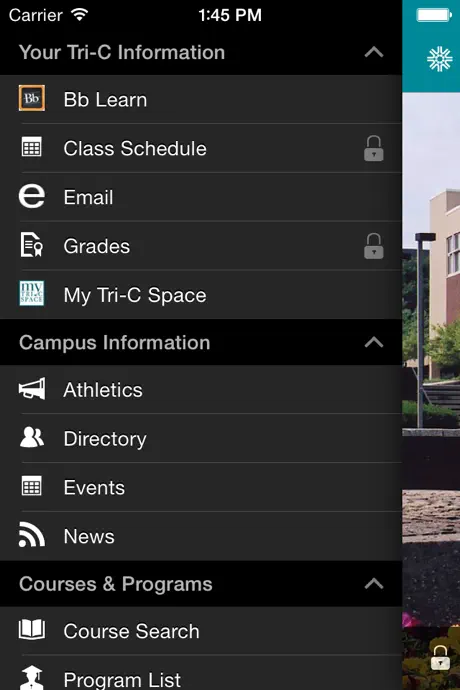Viewport: 460px width, 690px height.
Task: Tap the Email 'e' icon
Action: pyautogui.click(x=32, y=196)
